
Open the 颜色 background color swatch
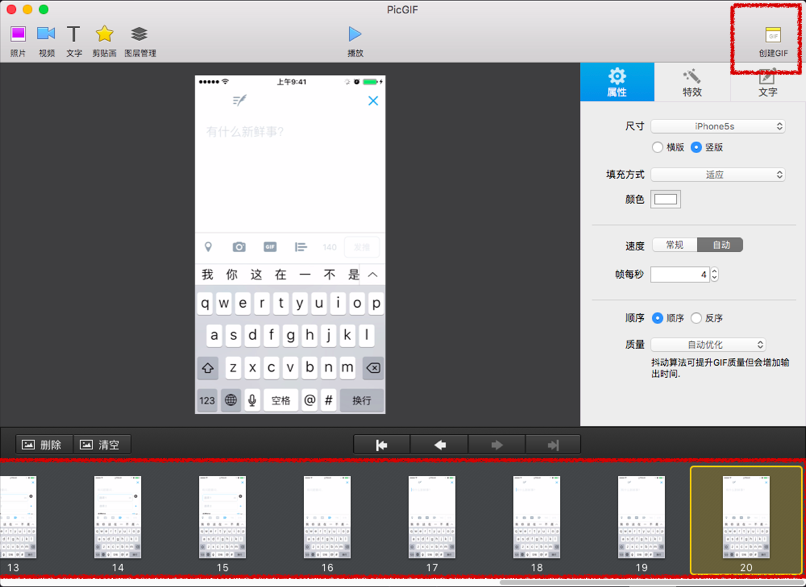pyautogui.click(x=666, y=199)
